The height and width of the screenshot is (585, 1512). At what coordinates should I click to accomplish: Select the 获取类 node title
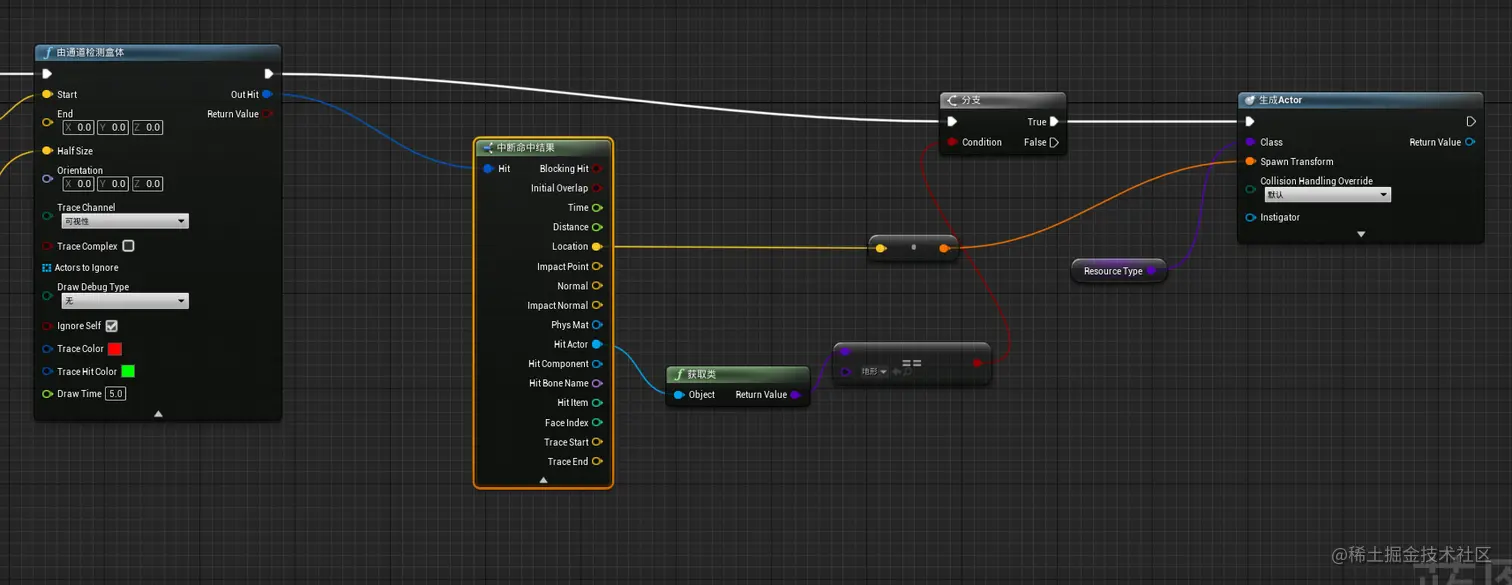(702, 374)
